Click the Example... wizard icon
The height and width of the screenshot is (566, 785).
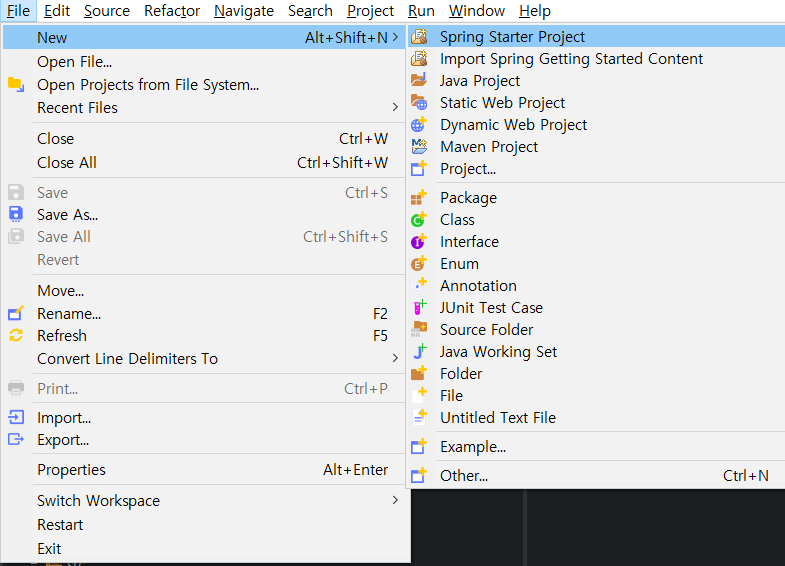point(419,446)
